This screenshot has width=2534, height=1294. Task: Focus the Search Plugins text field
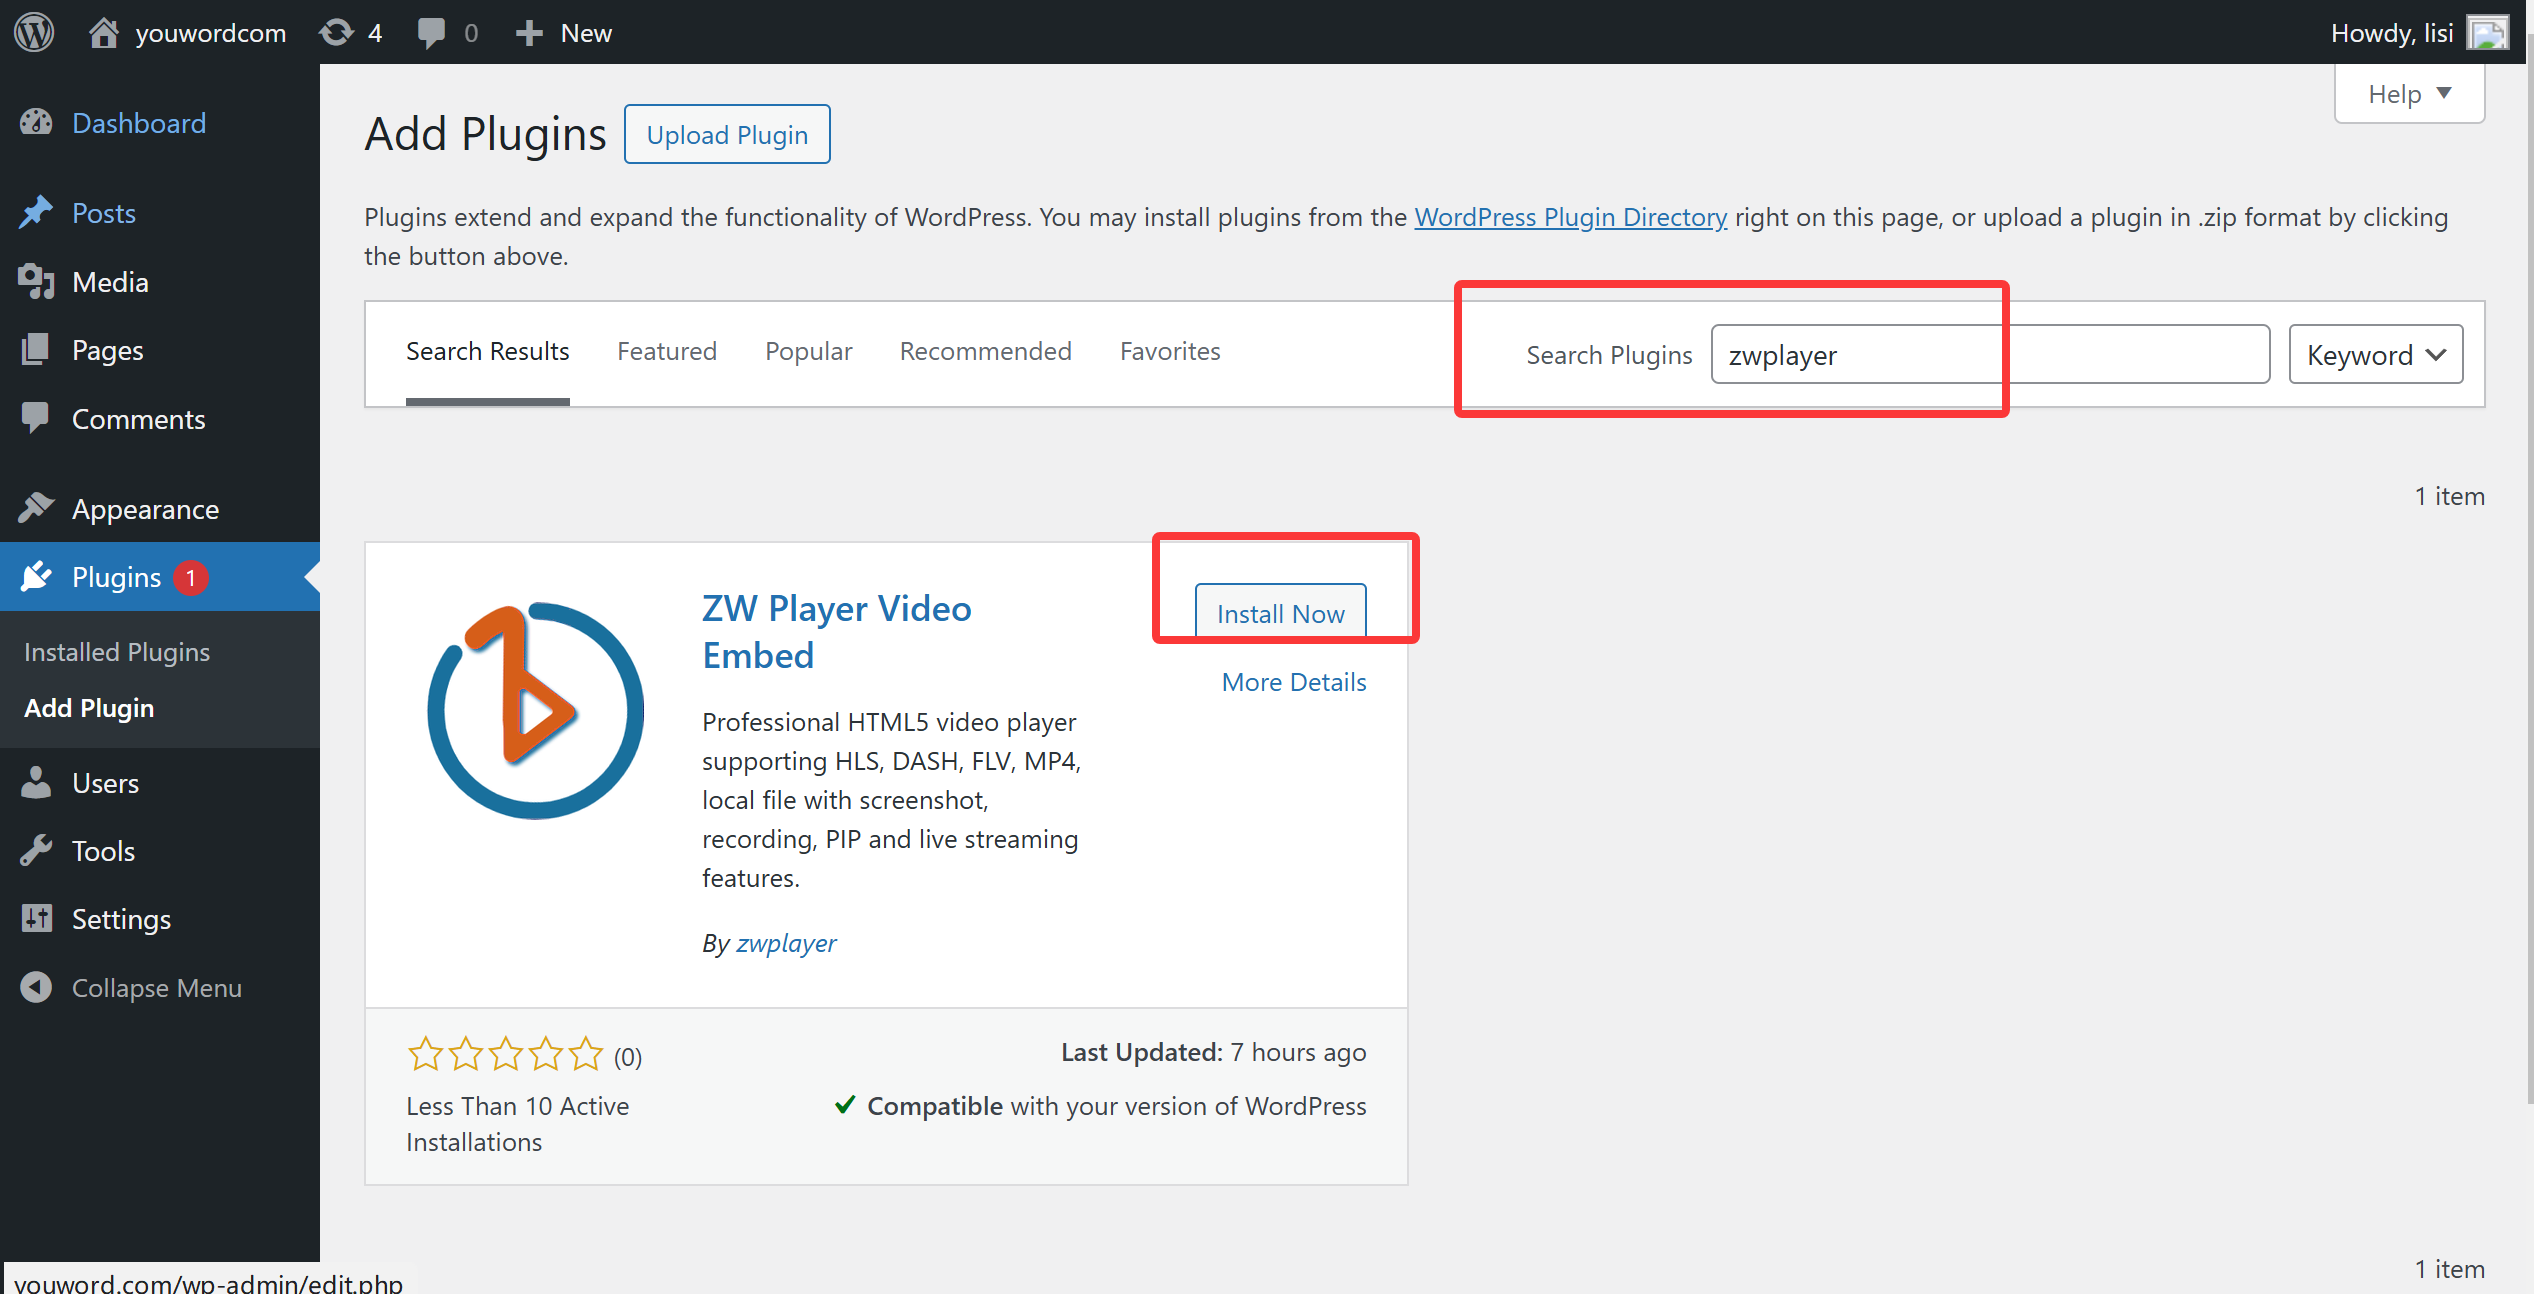pyautogui.click(x=1988, y=355)
